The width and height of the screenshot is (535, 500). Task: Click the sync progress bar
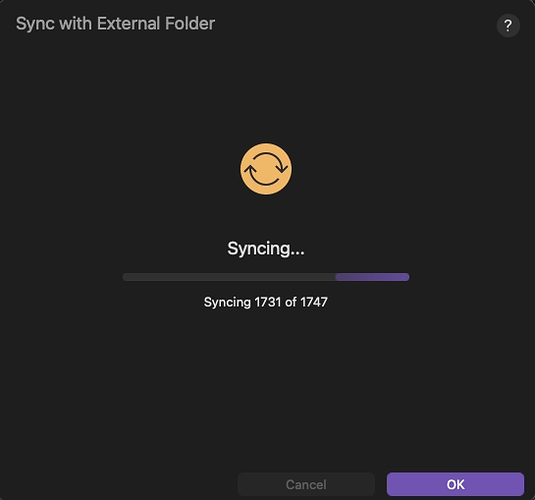(x=266, y=277)
